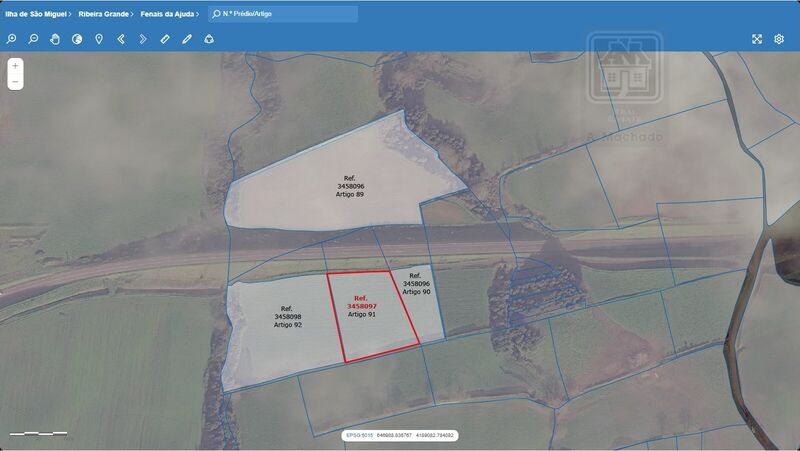The width and height of the screenshot is (800, 451).
Task: Select the location pin tool
Action: click(x=99, y=39)
